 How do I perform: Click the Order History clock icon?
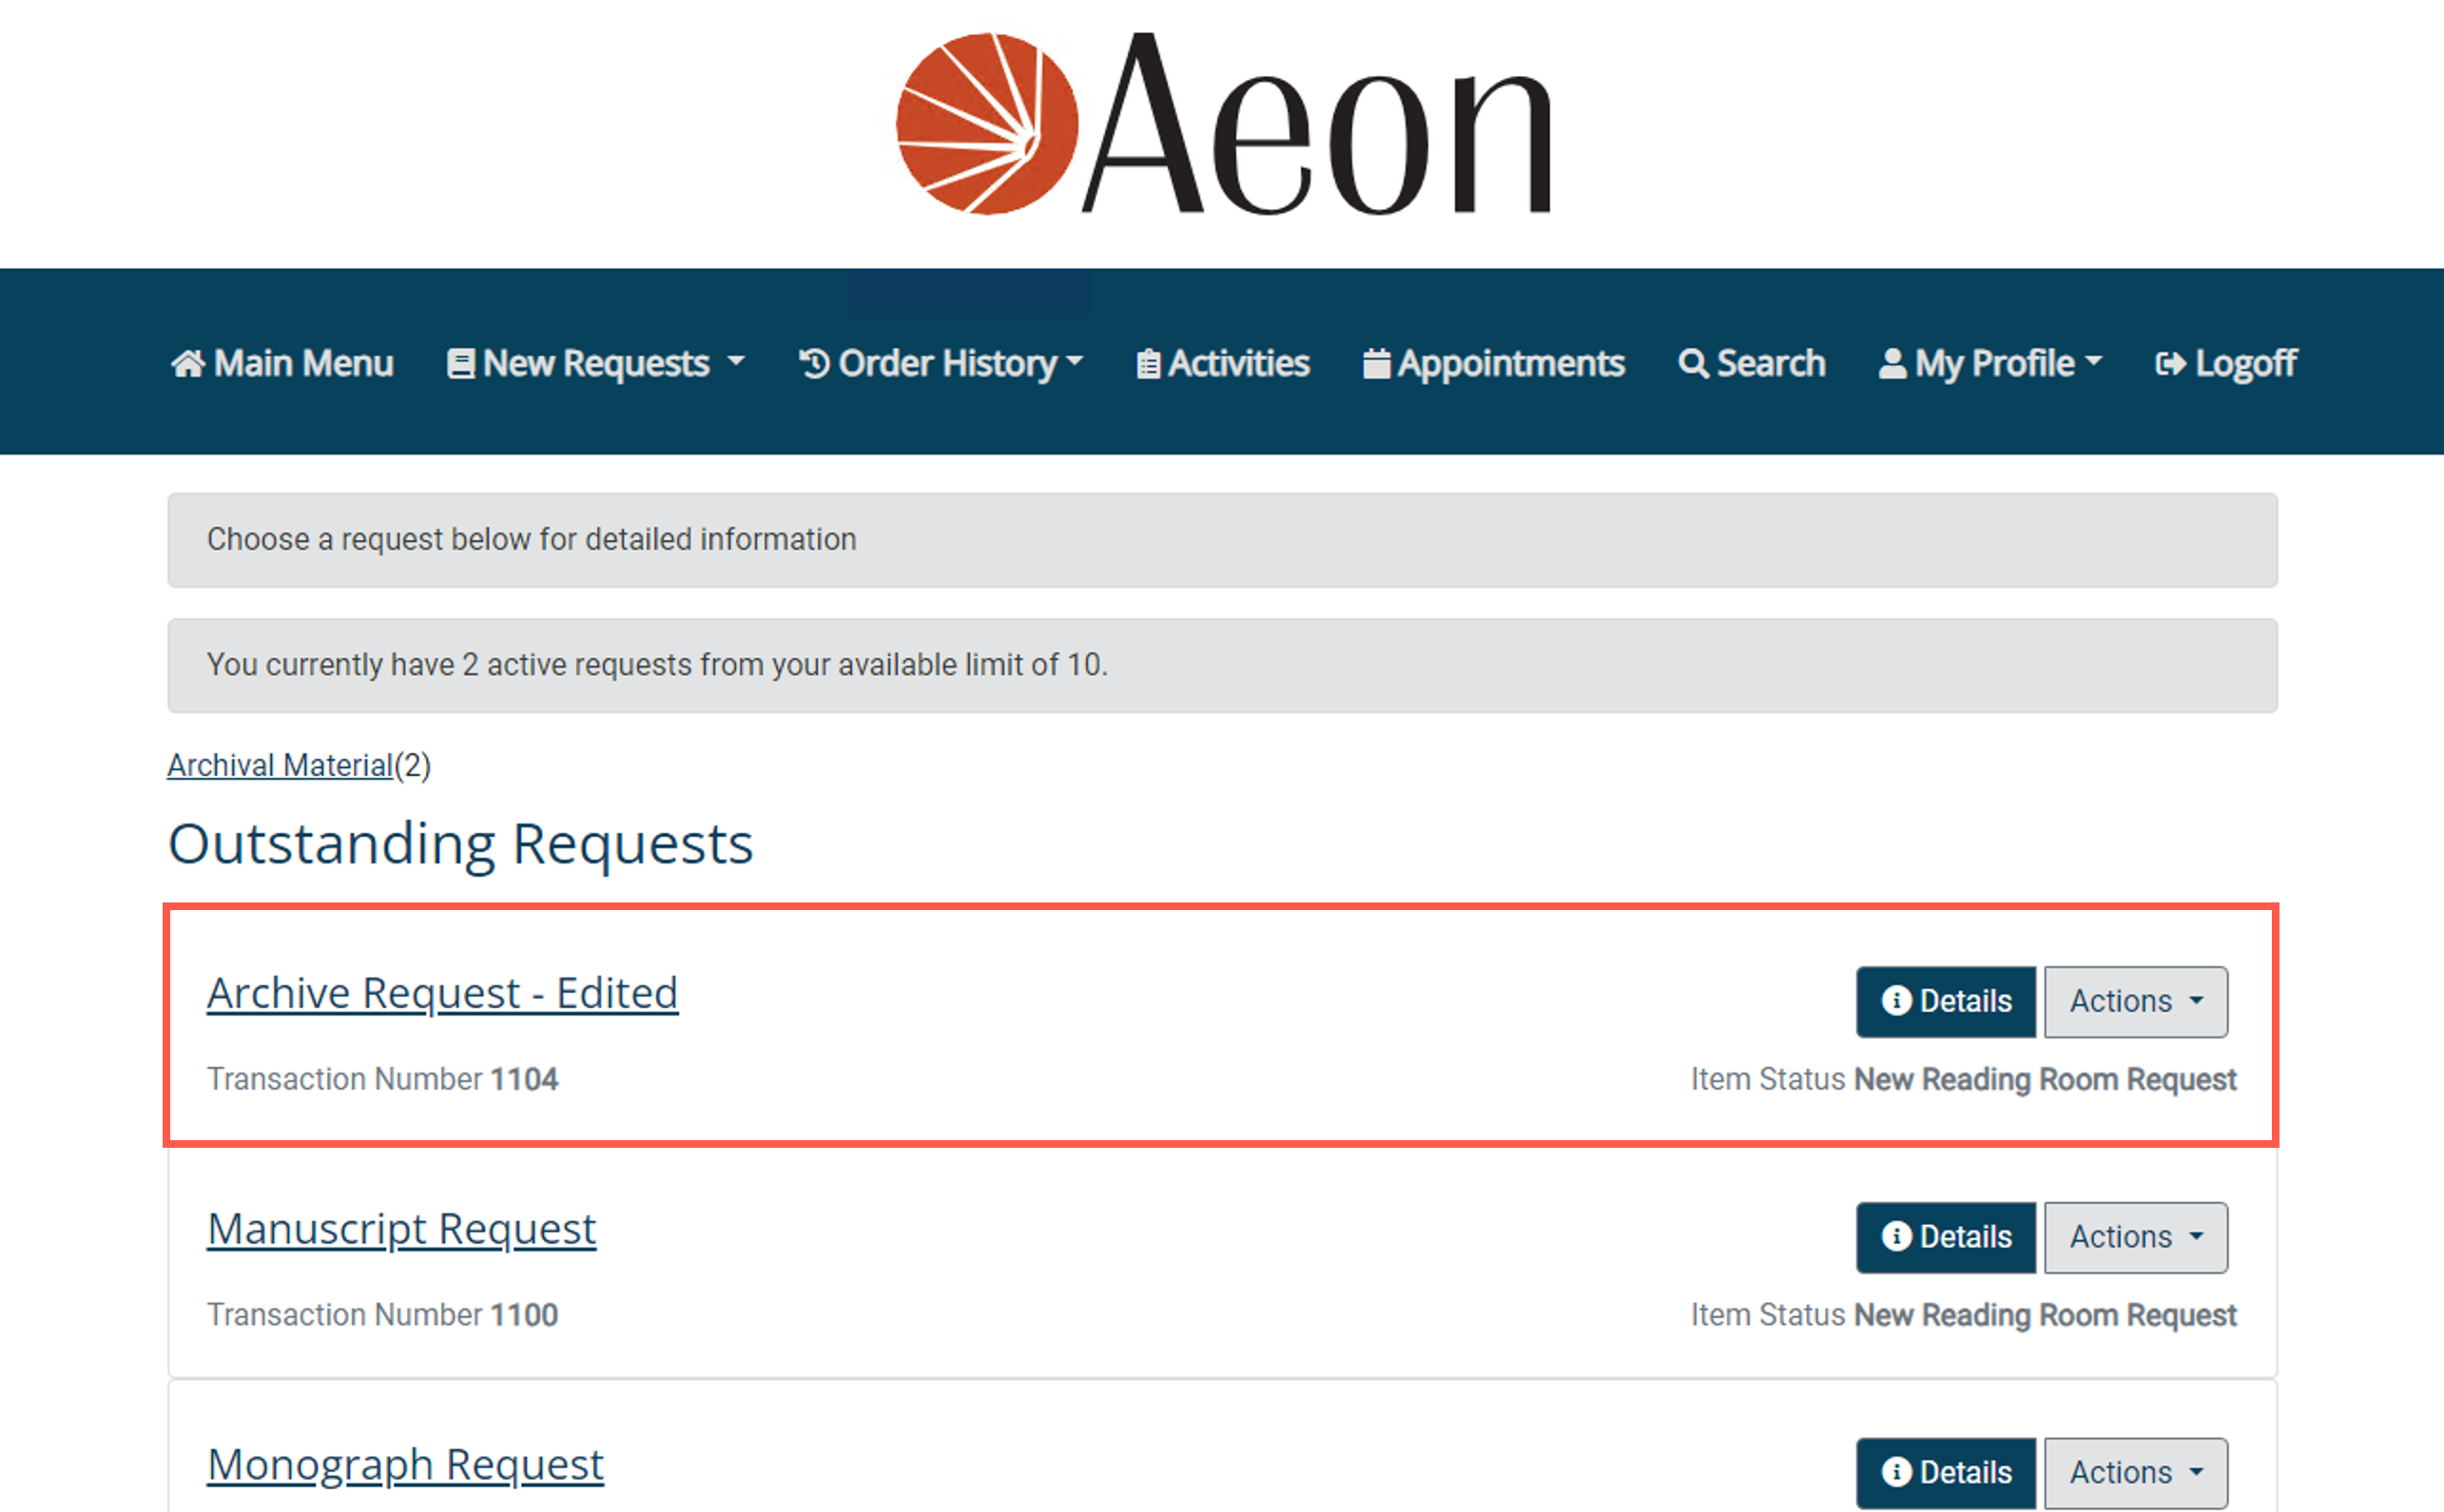point(812,364)
